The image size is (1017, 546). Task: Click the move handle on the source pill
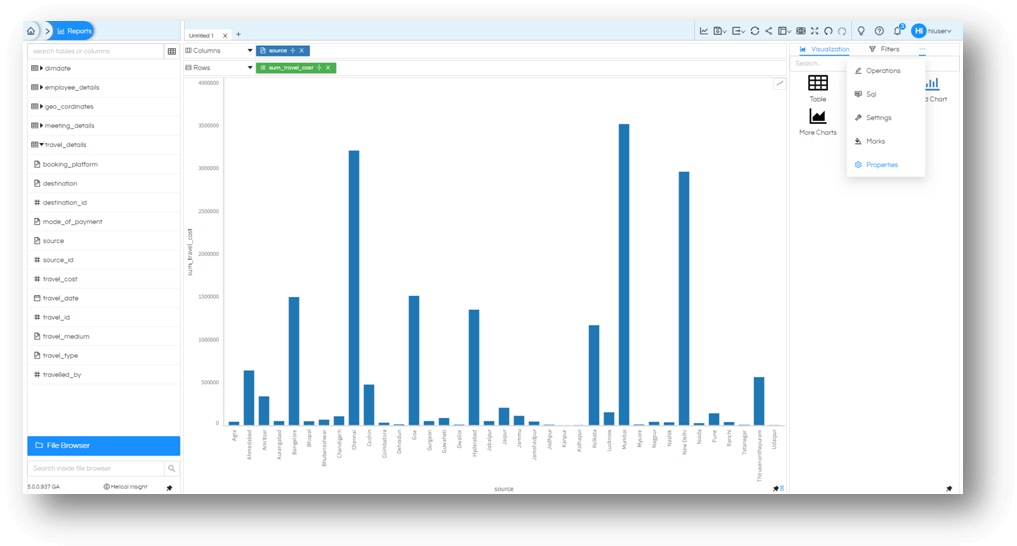click(x=293, y=51)
